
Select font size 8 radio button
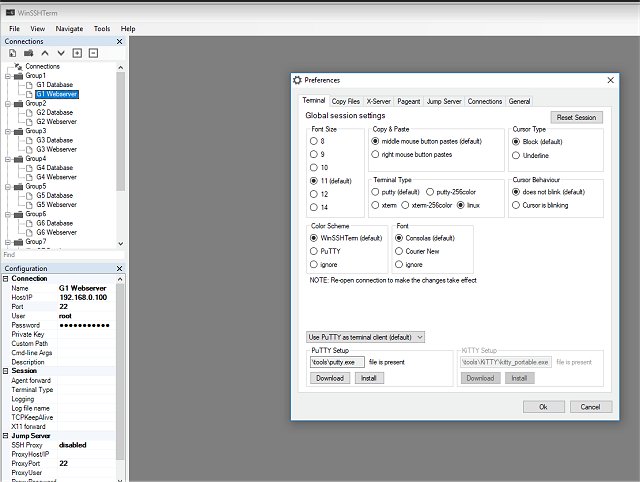(313, 141)
